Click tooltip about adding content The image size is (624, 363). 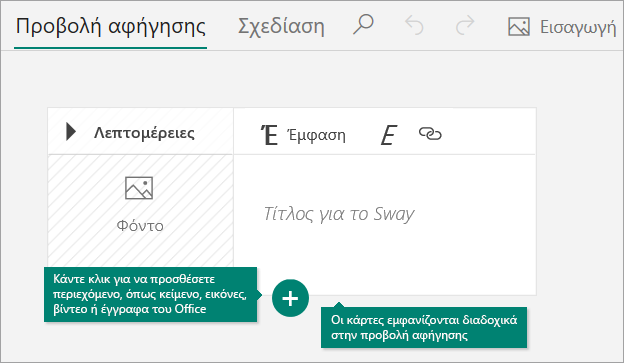[150, 295]
